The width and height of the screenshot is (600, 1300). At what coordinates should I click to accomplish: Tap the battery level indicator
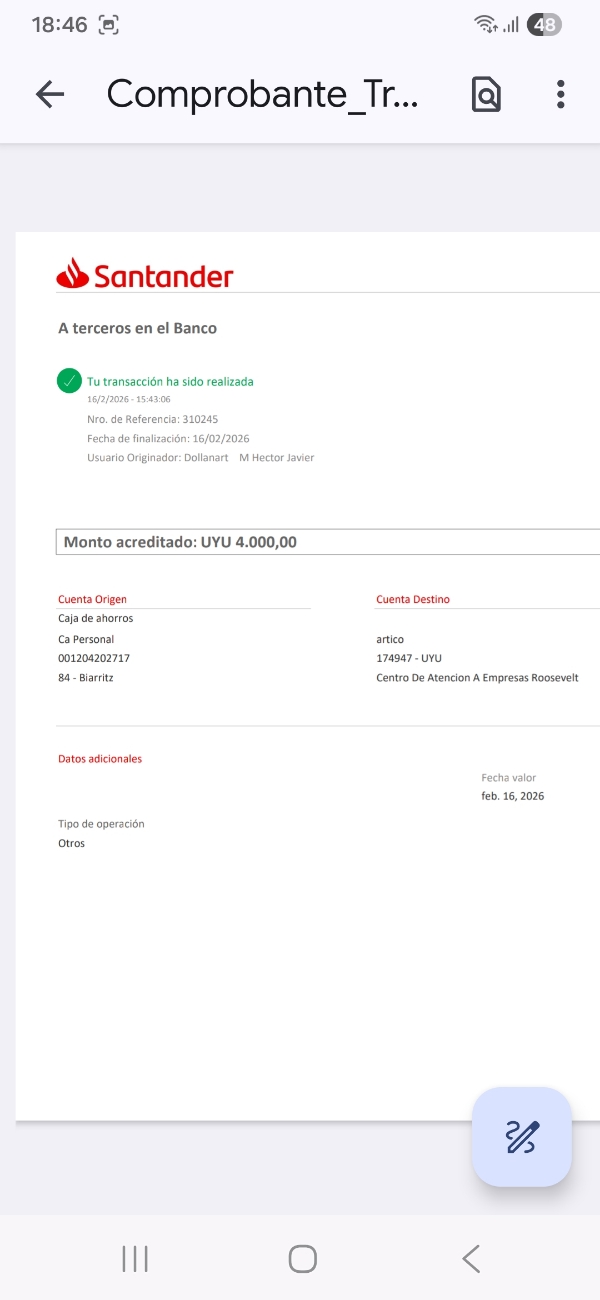544,25
